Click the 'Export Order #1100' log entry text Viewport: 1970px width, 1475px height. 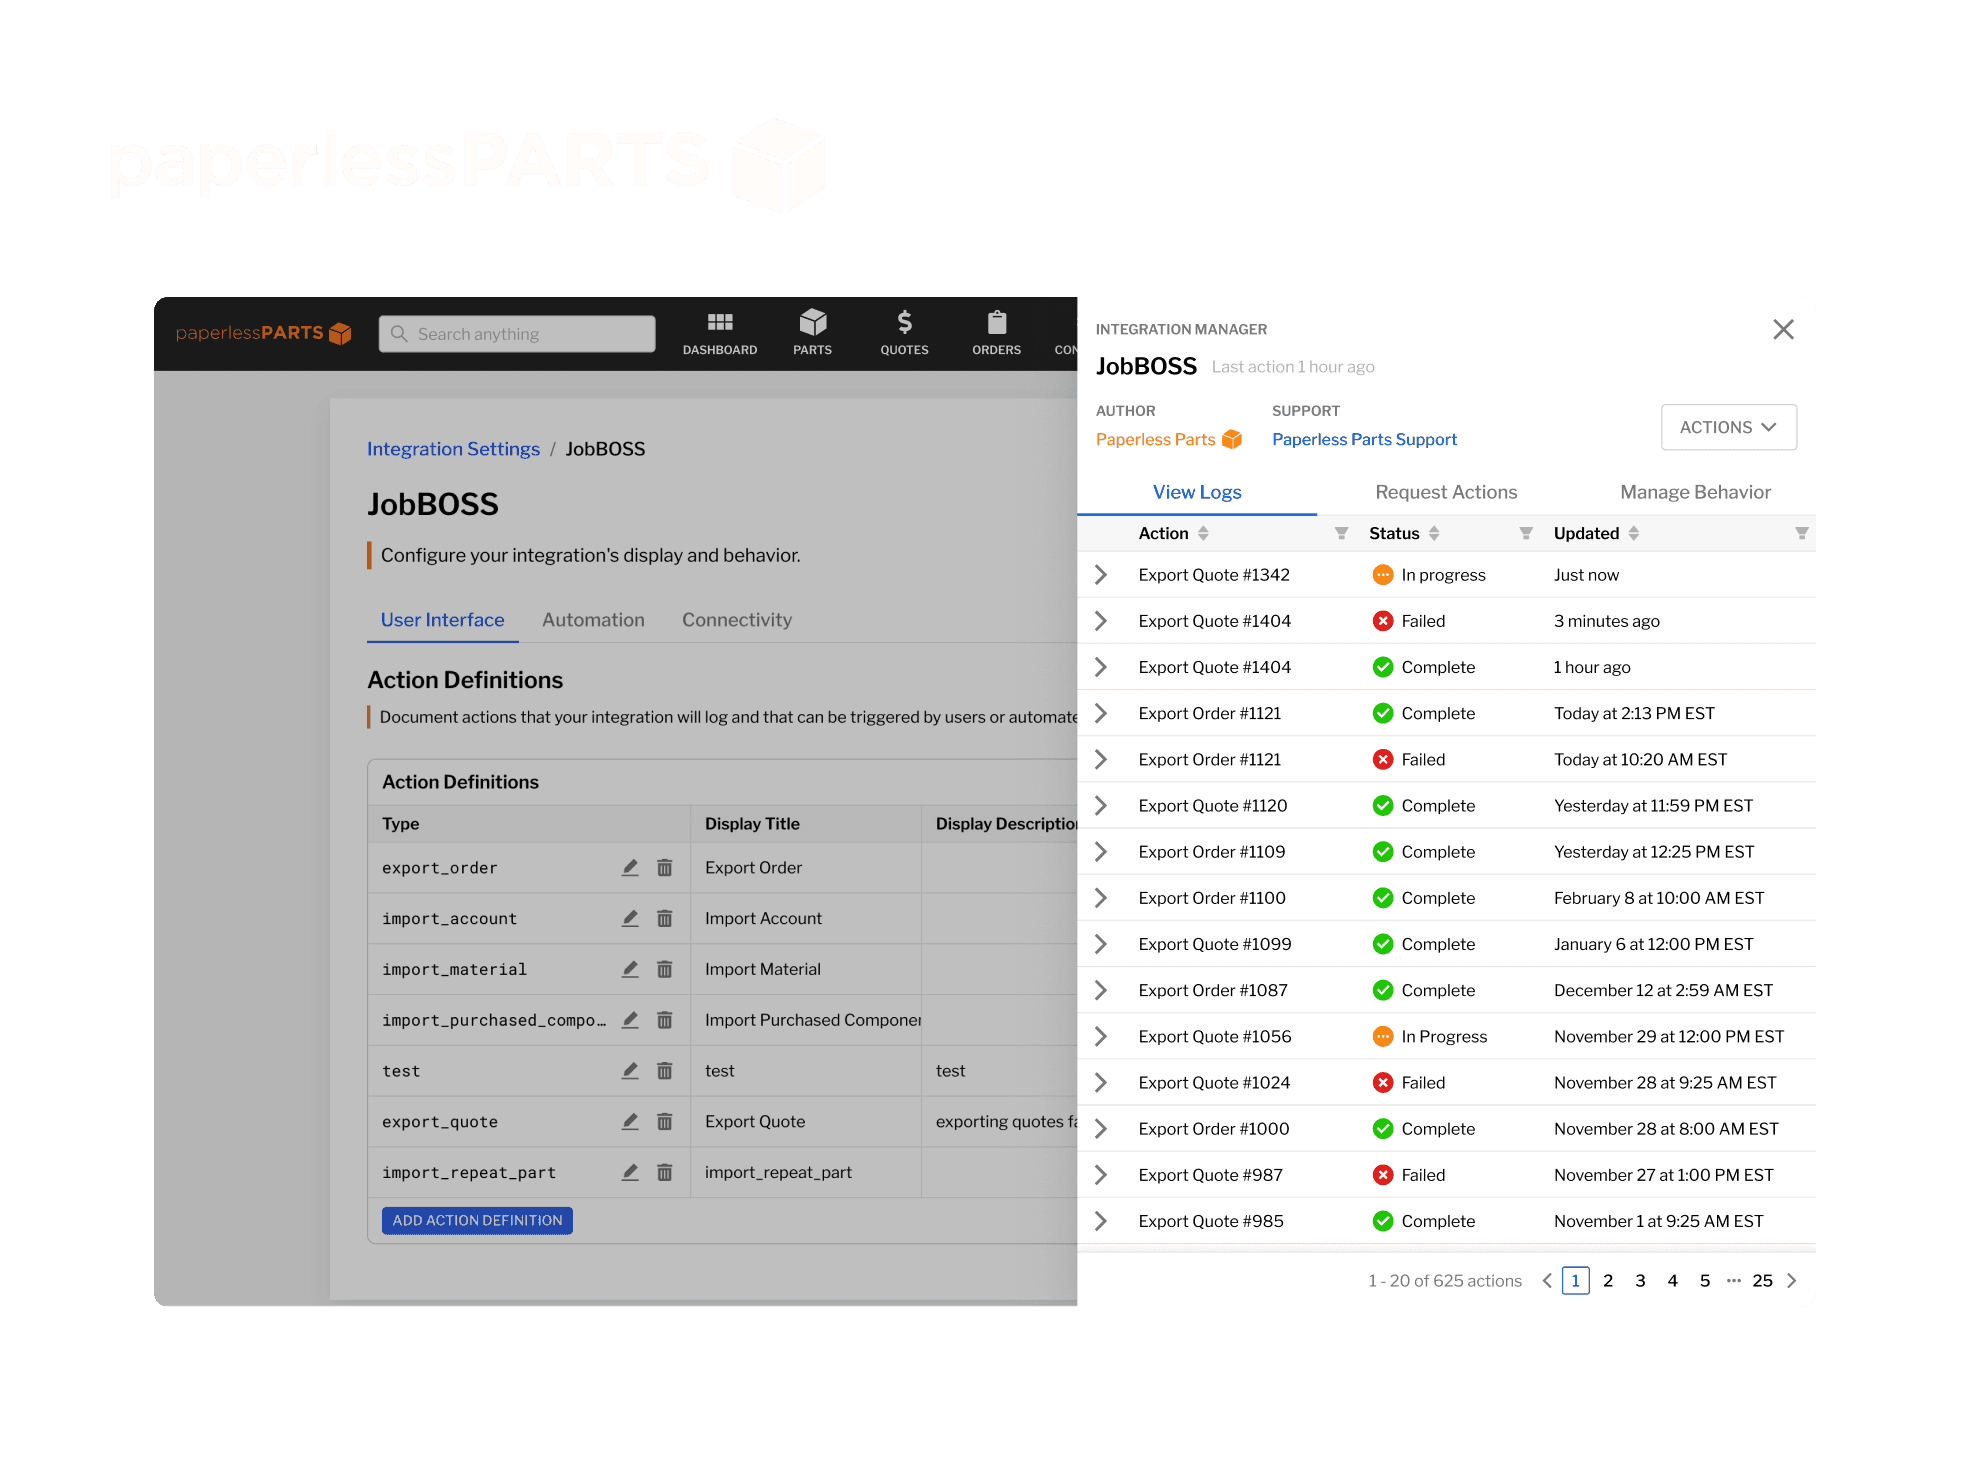[x=1212, y=898]
